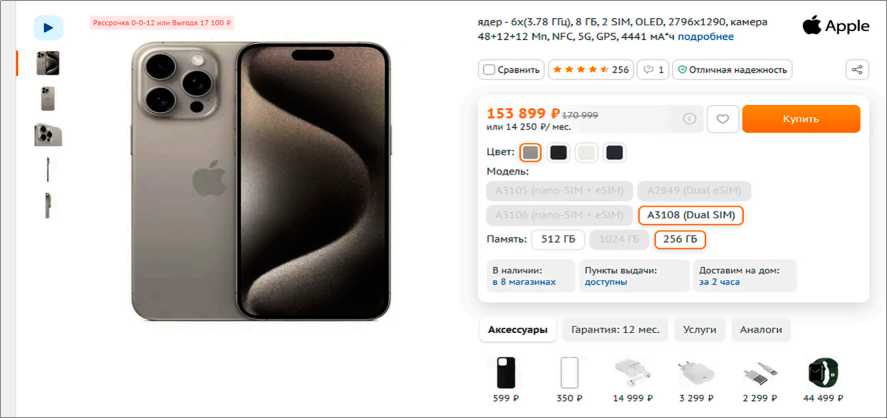Screen dimensions: 887x418
Task: Play the product video thumbnail
Action: click(x=48, y=27)
